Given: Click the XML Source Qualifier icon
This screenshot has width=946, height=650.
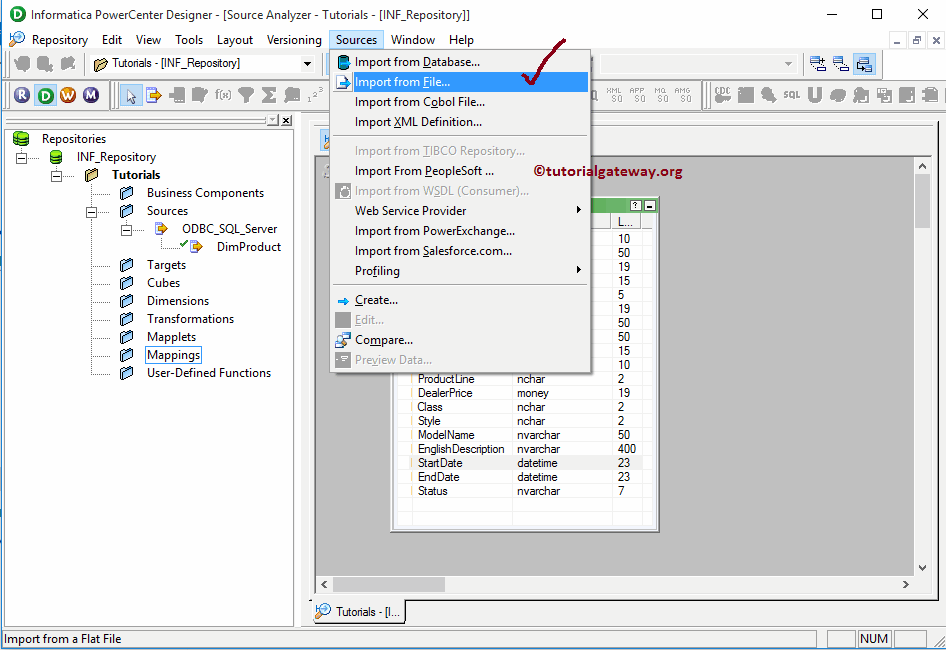Looking at the screenshot, I should coord(615,95).
